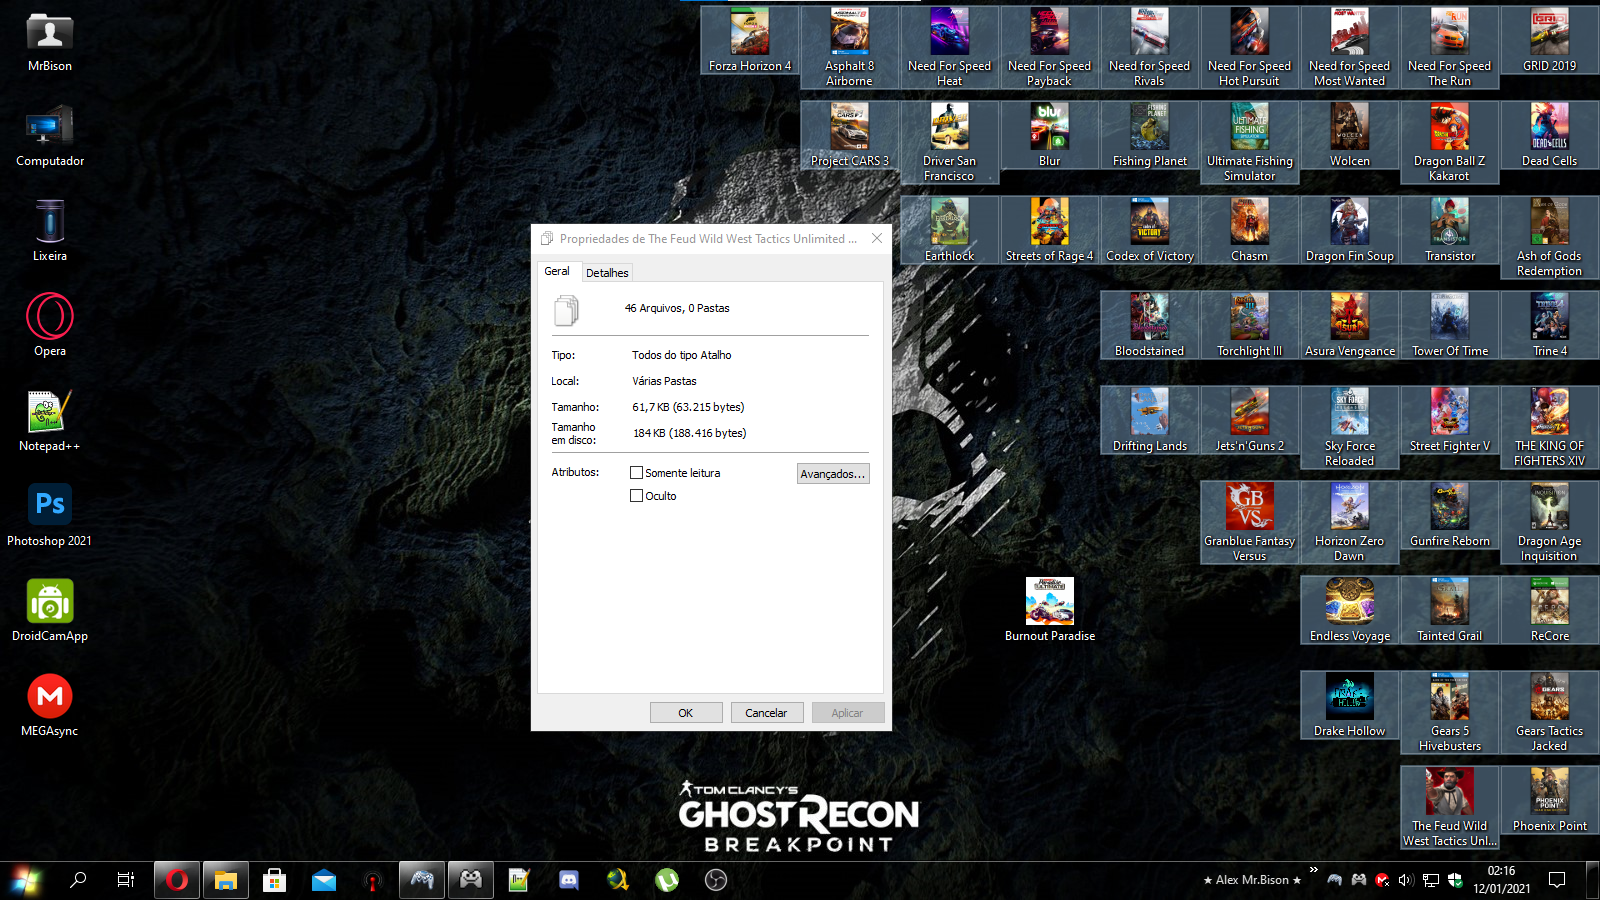Screen dimensions: 1600x900
Task: Click the Granblue Fantasy Versus icon
Action: point(1249,523)
